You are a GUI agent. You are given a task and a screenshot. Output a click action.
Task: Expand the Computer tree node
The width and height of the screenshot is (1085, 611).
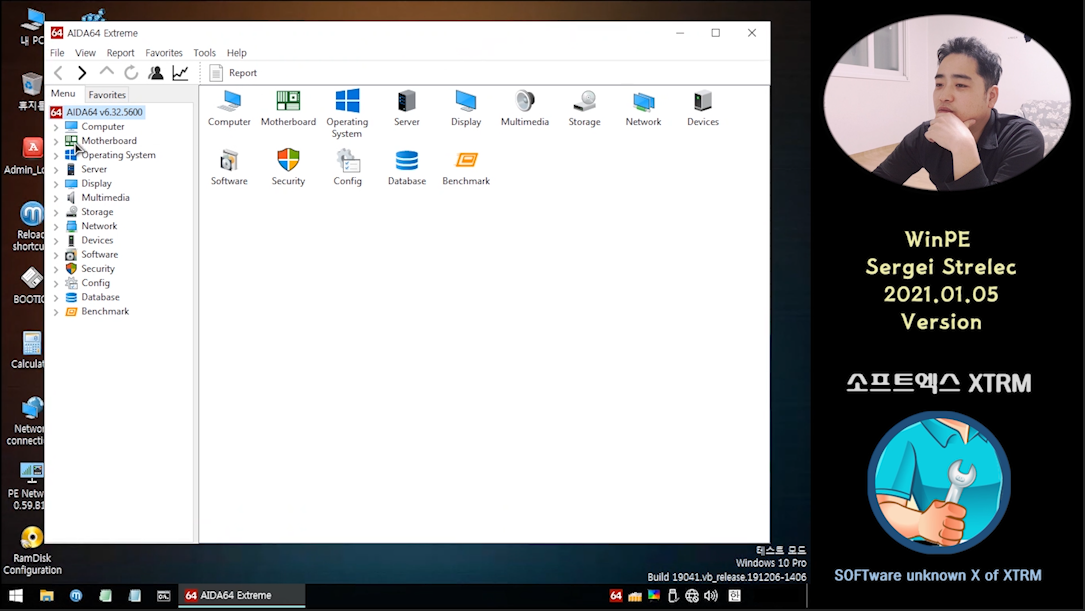(x=56, y=127)
